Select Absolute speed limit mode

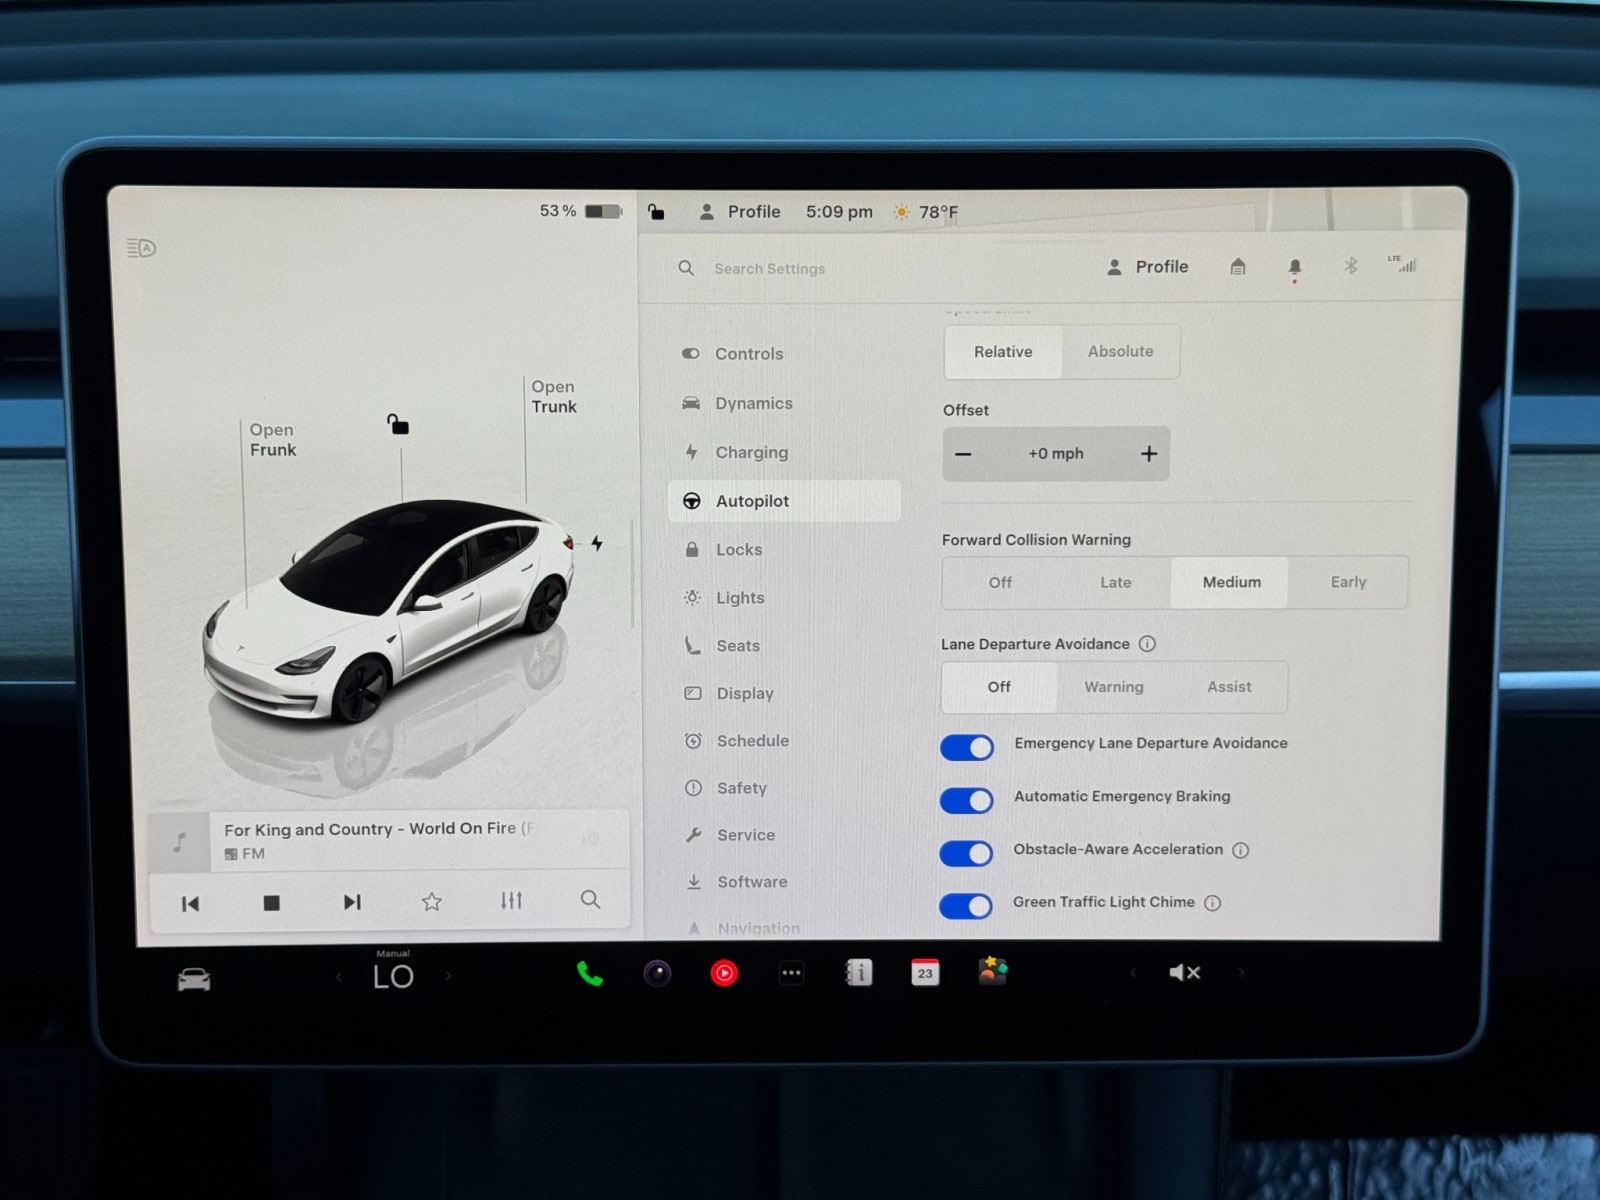coord(1120,352)
